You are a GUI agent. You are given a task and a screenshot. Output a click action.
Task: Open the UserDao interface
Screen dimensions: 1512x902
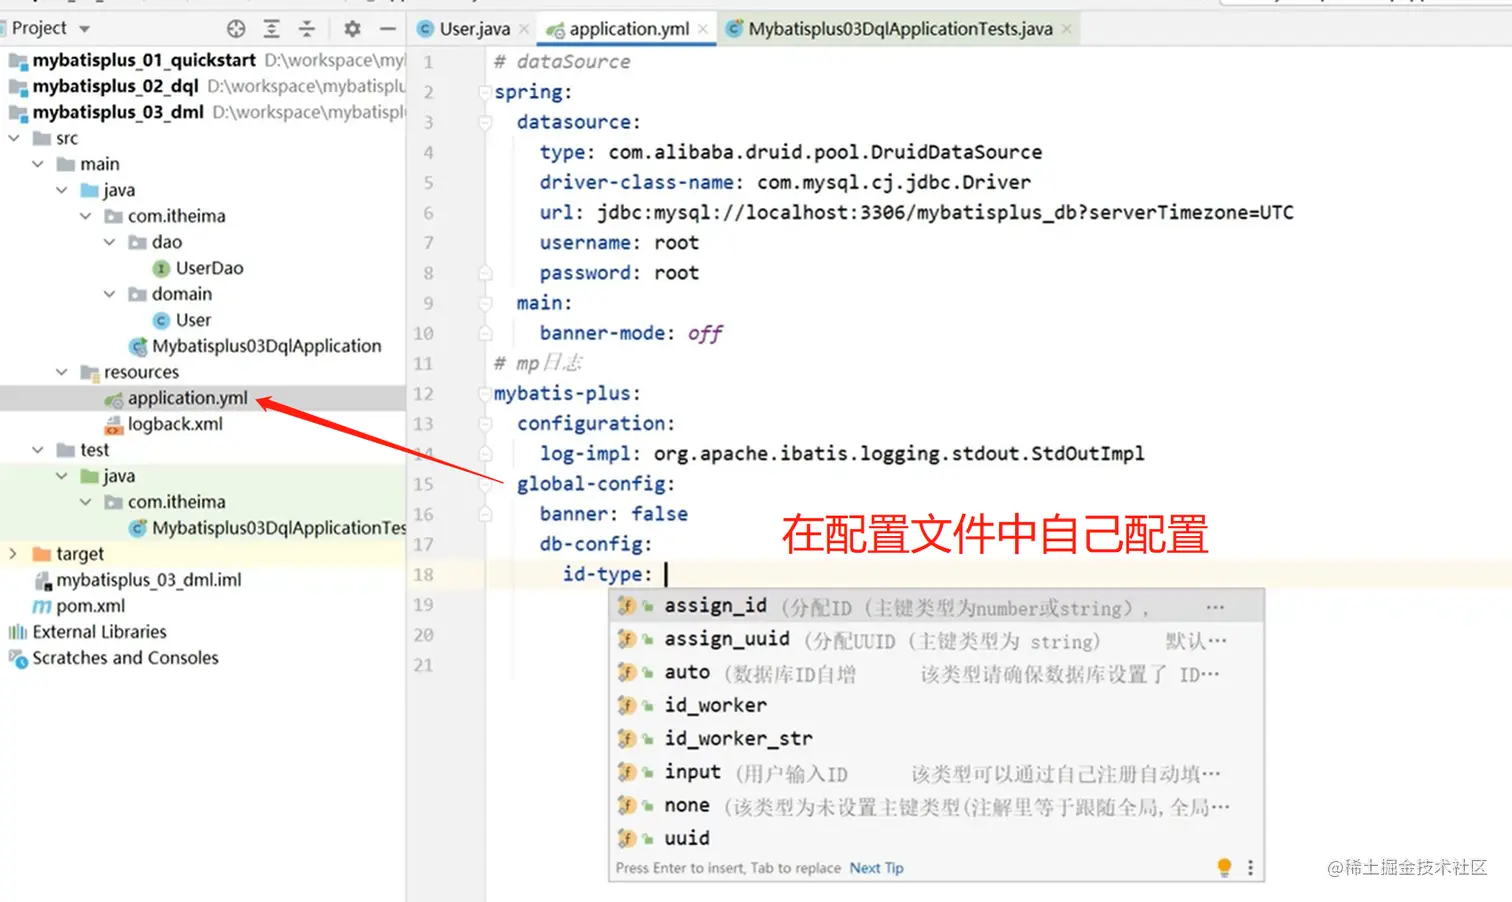tap(209, 268)
